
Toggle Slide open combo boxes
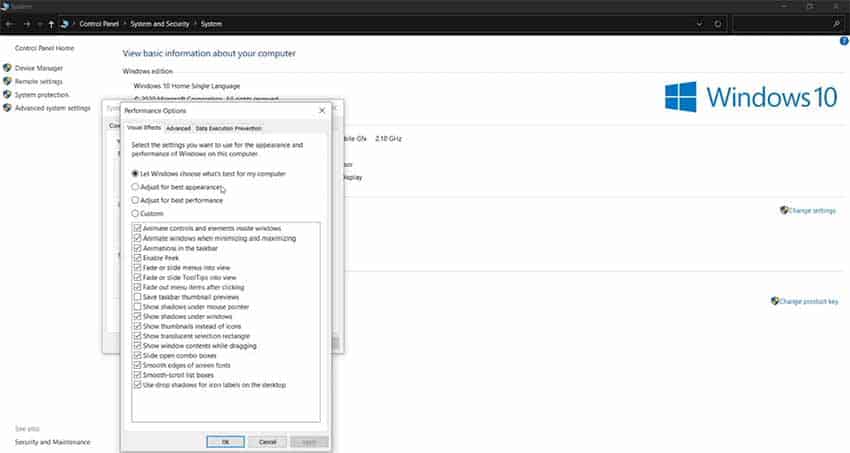tap(138, 355)
